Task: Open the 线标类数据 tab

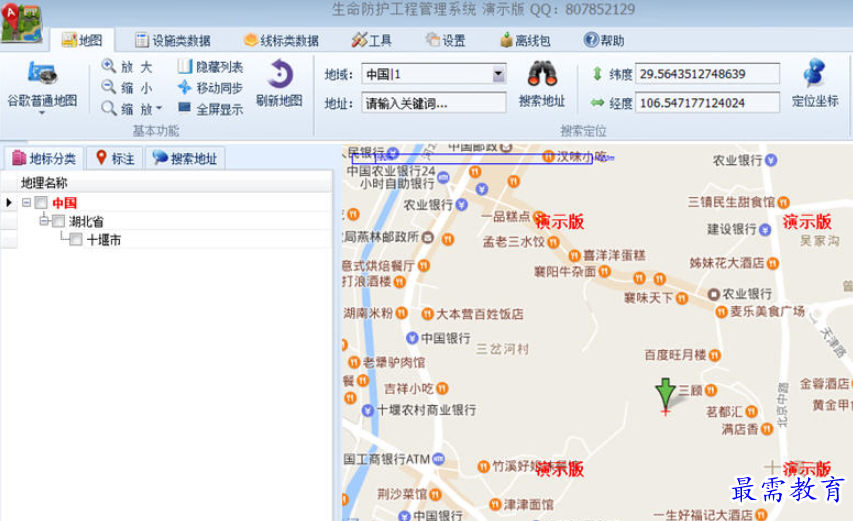Action: pos(281,40)
